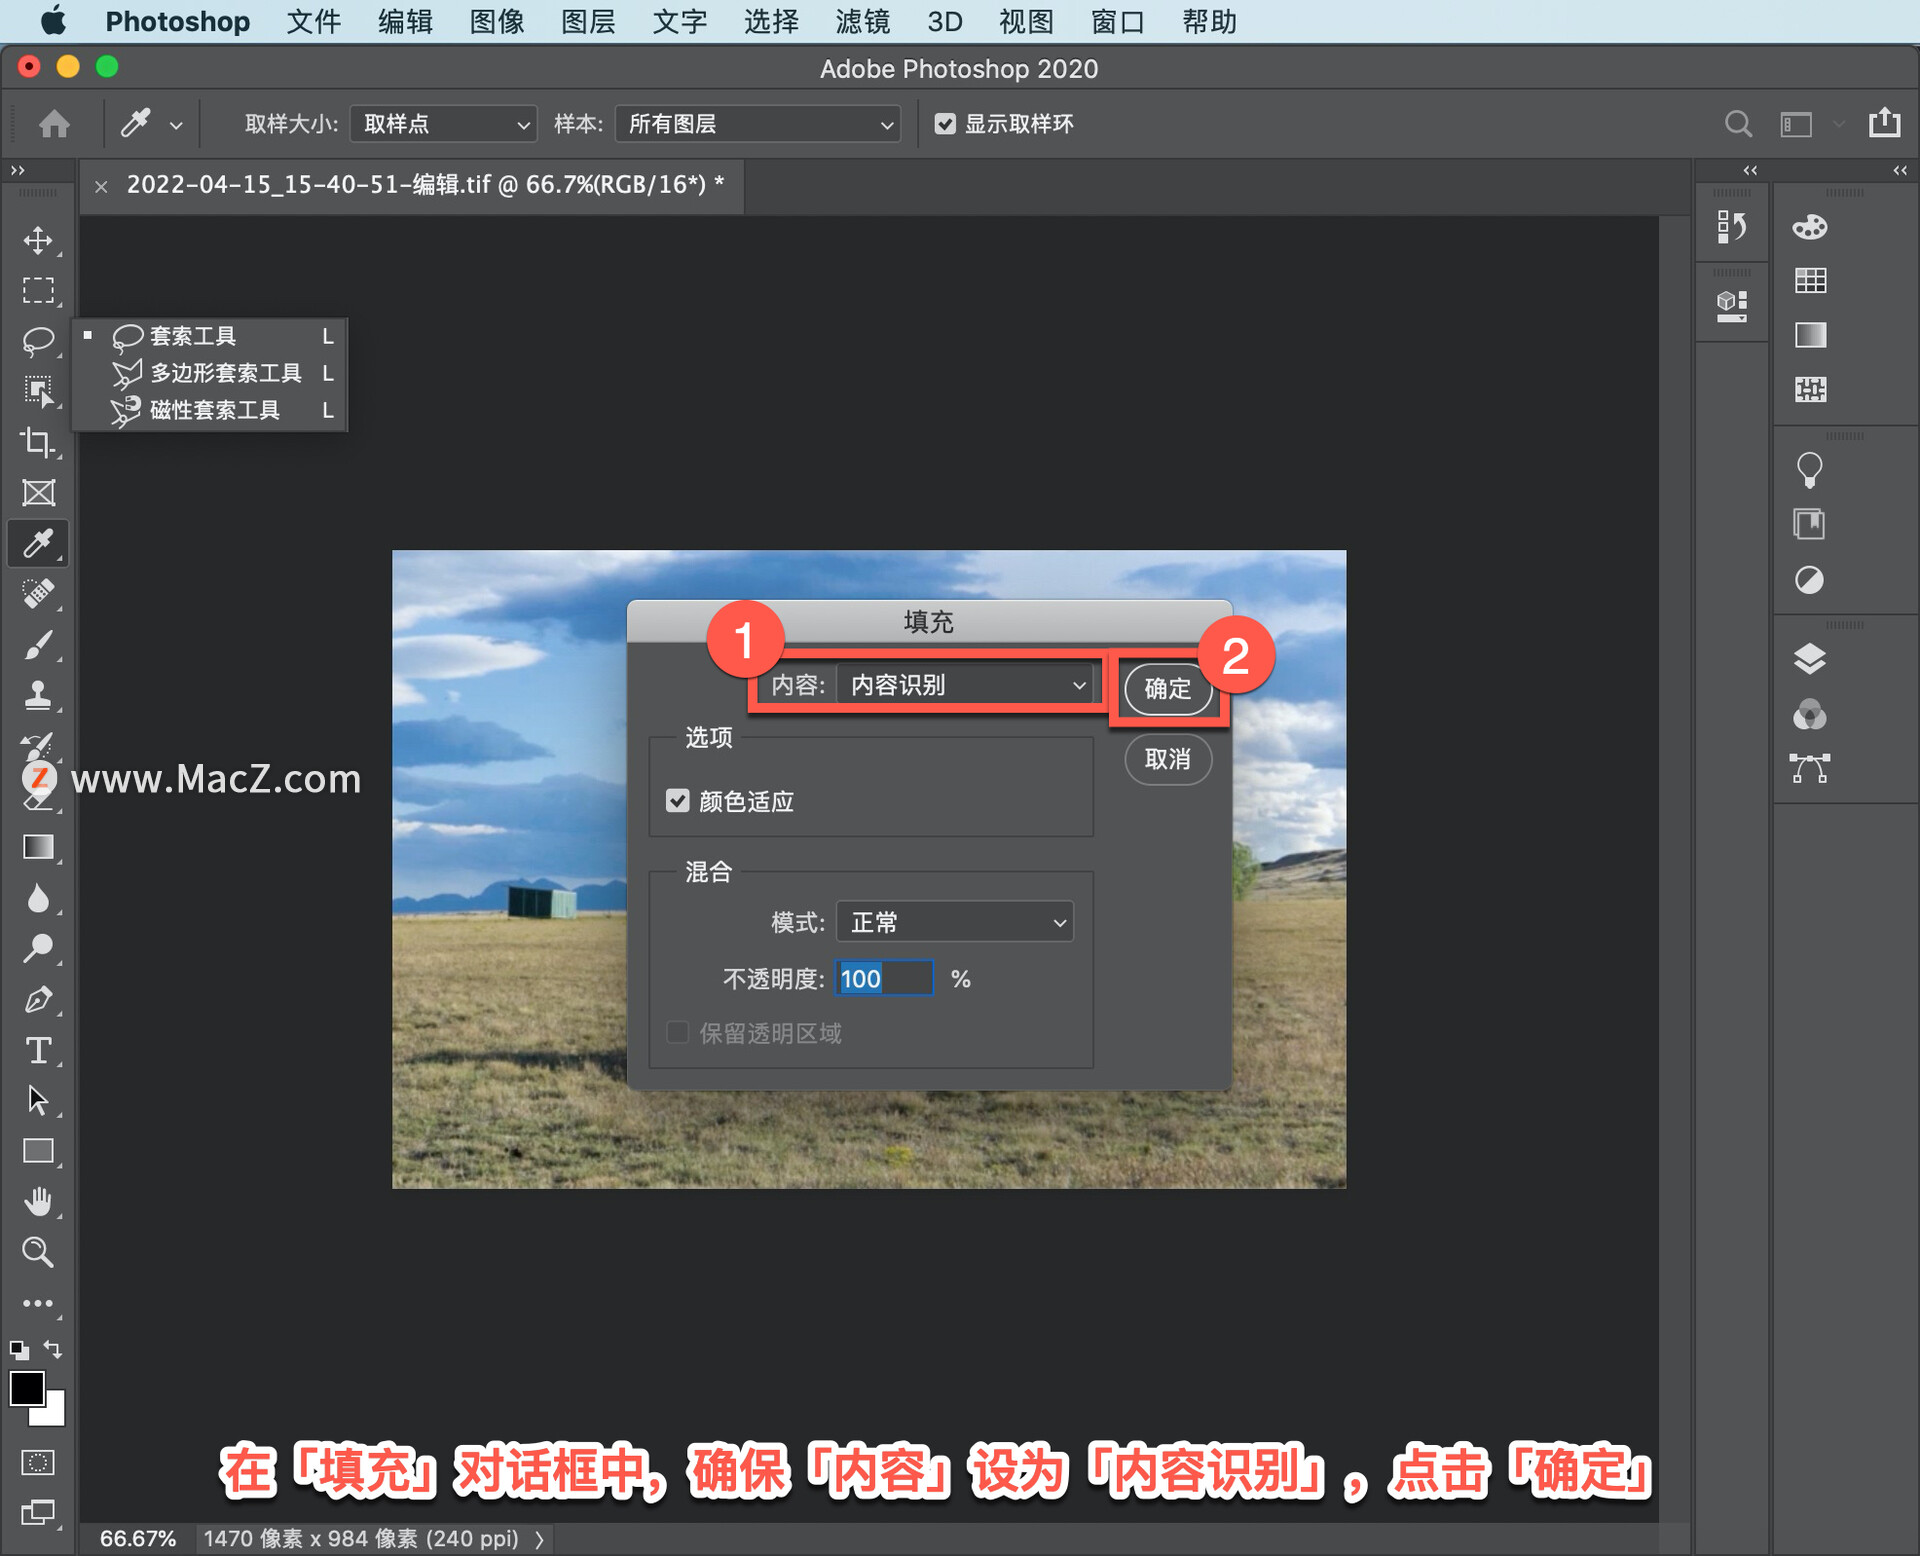
Task: Select the Rectangle shape tool
Action: click(38, 1151)
